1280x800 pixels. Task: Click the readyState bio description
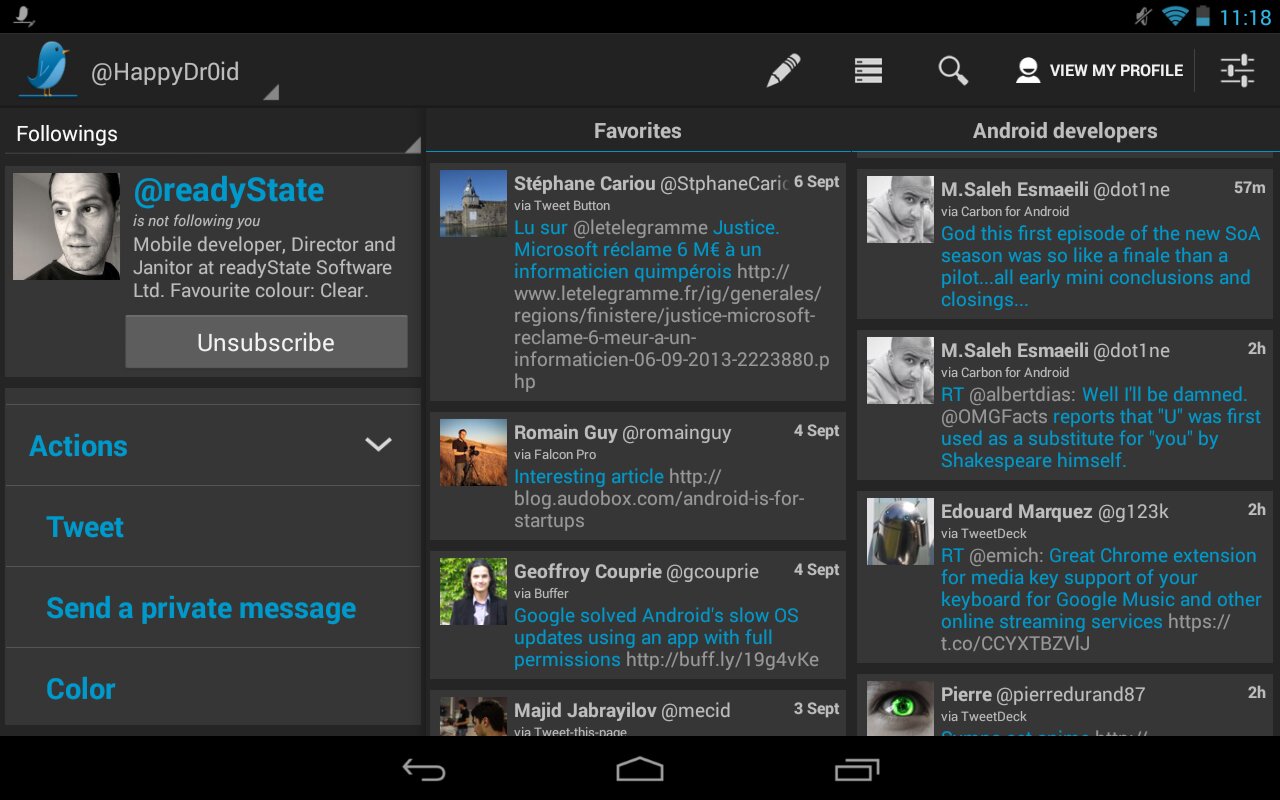pos(264,268)
